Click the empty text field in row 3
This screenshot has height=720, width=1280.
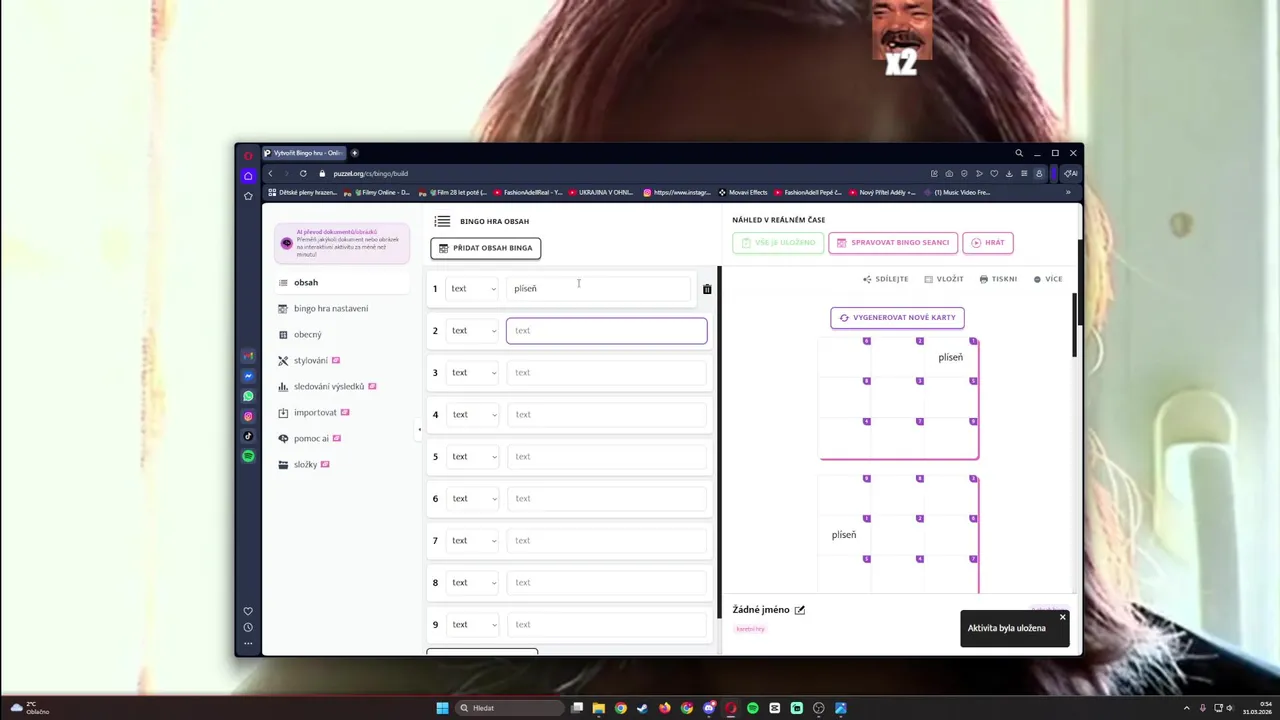(x=606, y=373)
